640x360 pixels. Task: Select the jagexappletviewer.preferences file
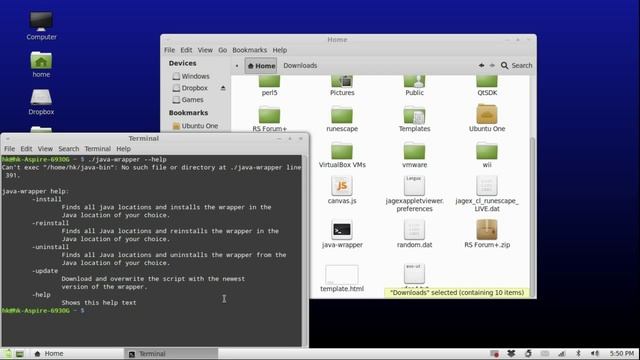pyautogui.click(x=414, y=194)
